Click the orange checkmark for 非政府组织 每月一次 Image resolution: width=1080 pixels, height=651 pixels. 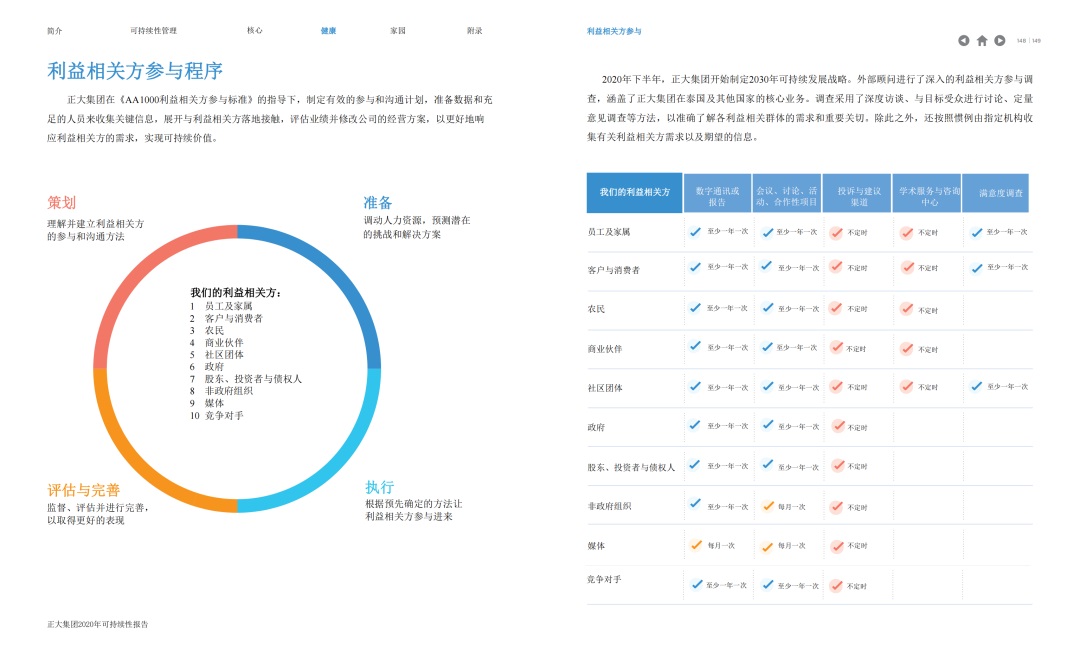pyautogui.click(x=767, y=506)
